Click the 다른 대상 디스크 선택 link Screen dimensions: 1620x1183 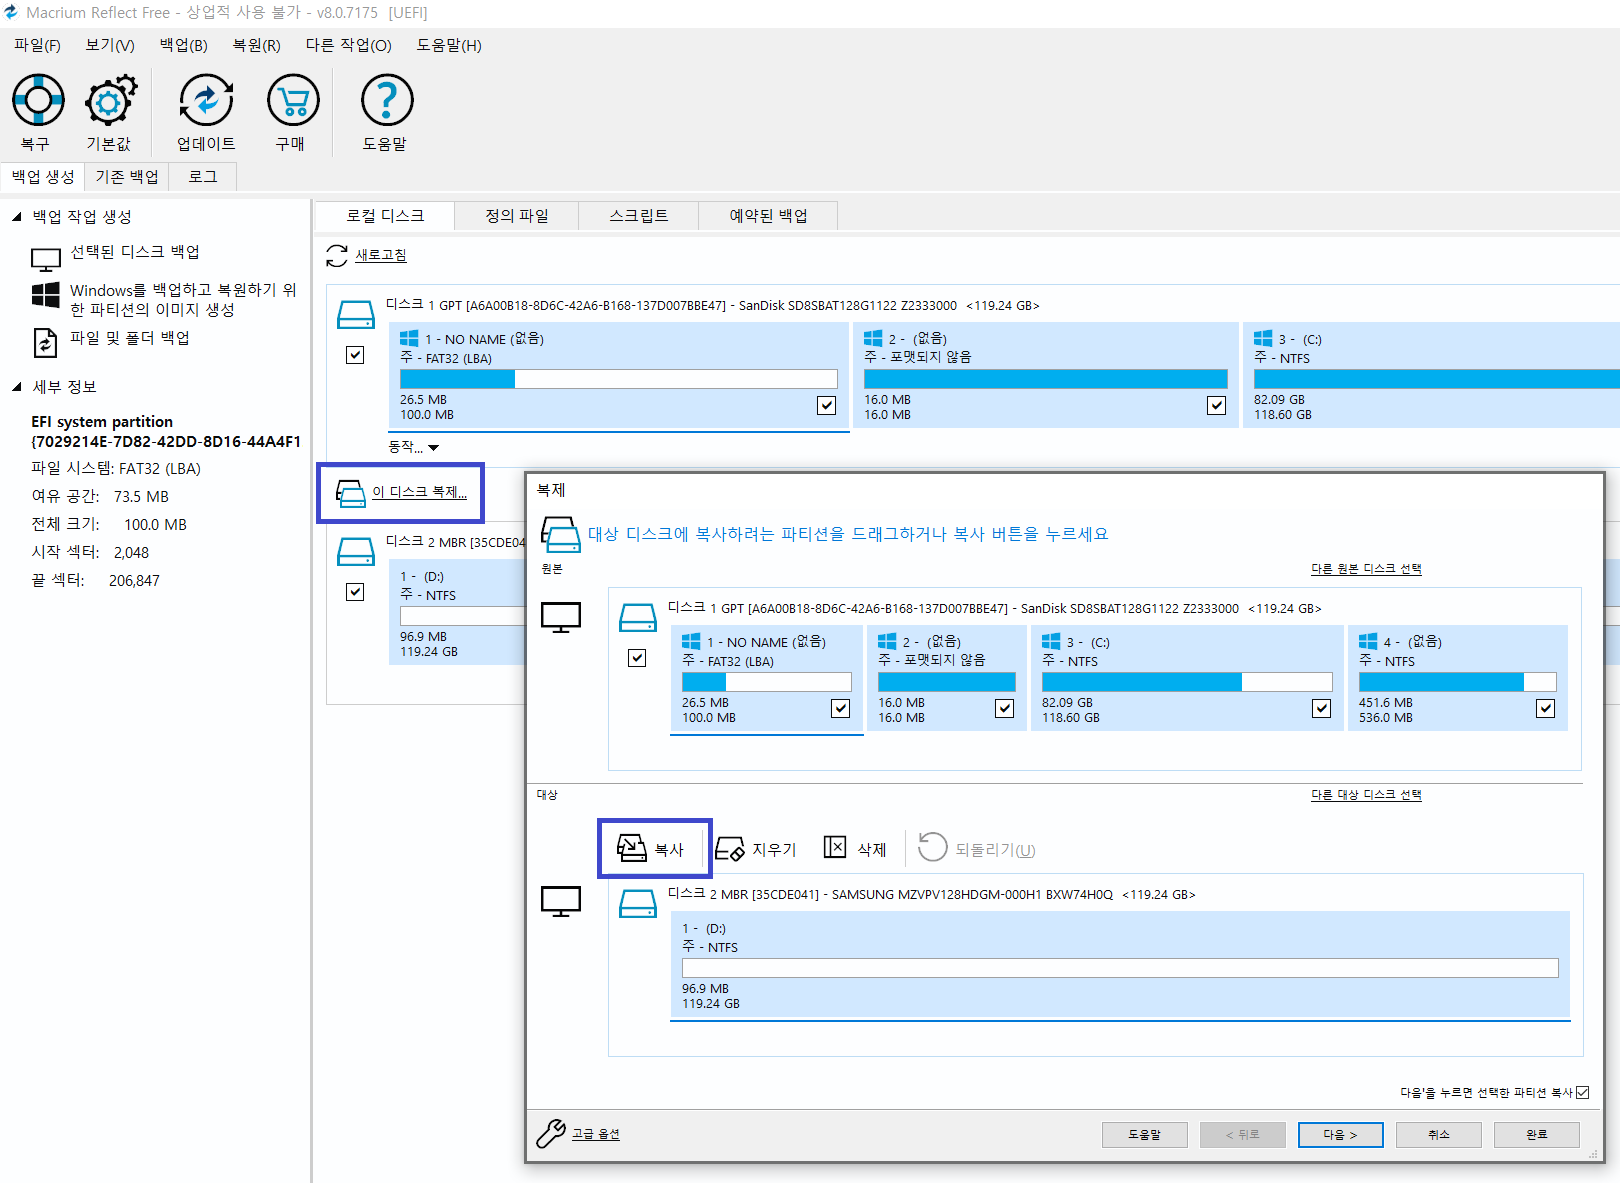point(1366,795)
